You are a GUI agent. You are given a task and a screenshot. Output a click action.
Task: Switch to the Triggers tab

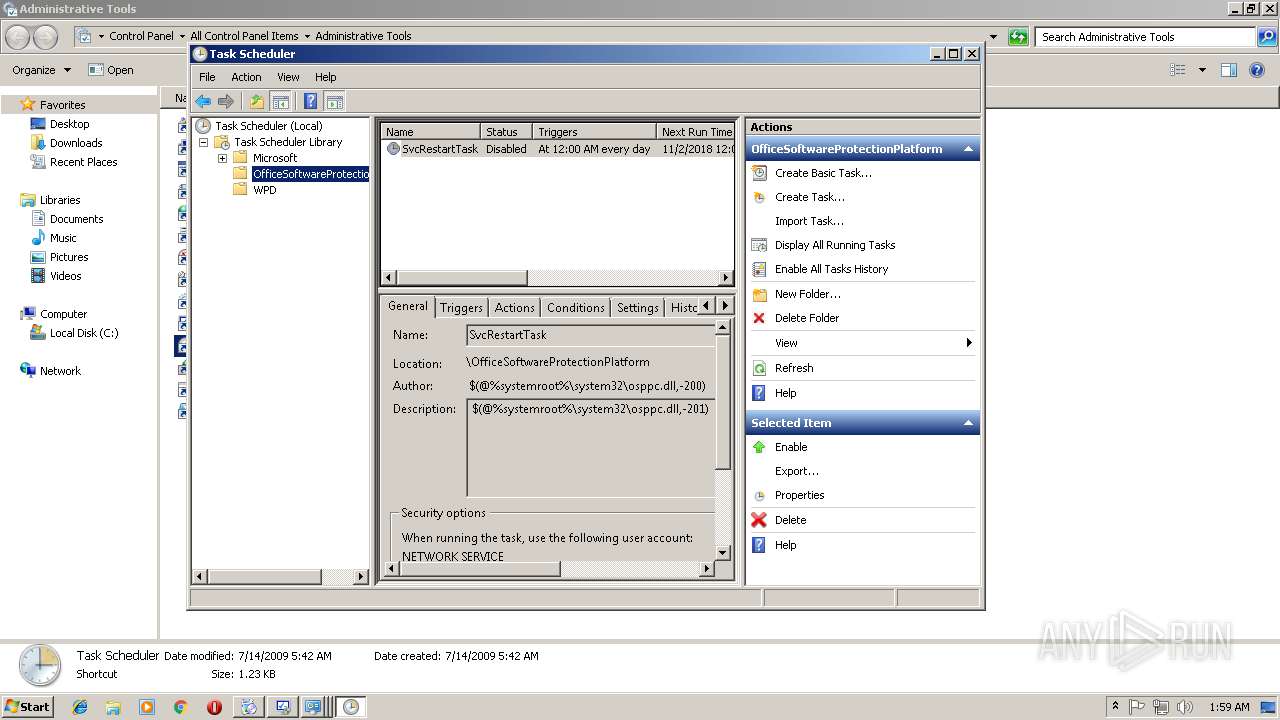tap(461, 308)
